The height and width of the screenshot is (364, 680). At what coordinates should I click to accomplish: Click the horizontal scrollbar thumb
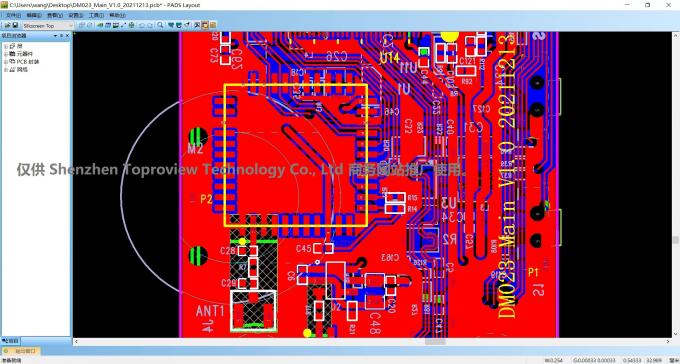[435, 342]
